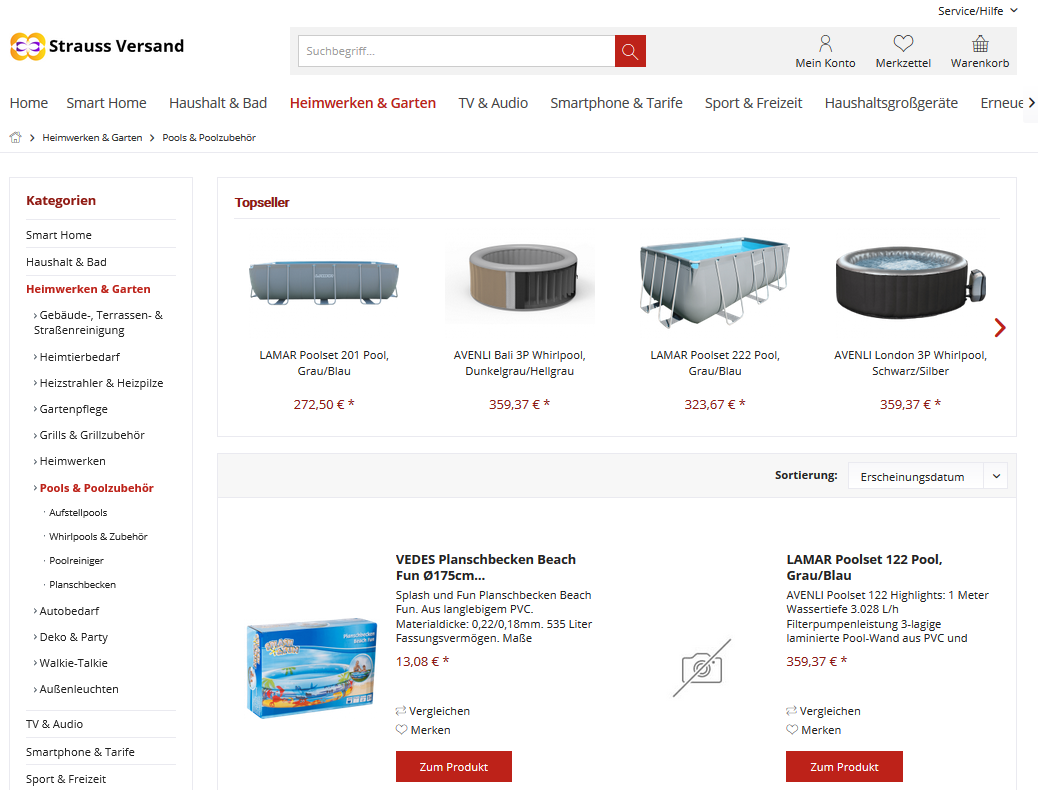Screen dimensions: 1038x790
Task: Expand Heimtierbedarf category
Action: 77,357
